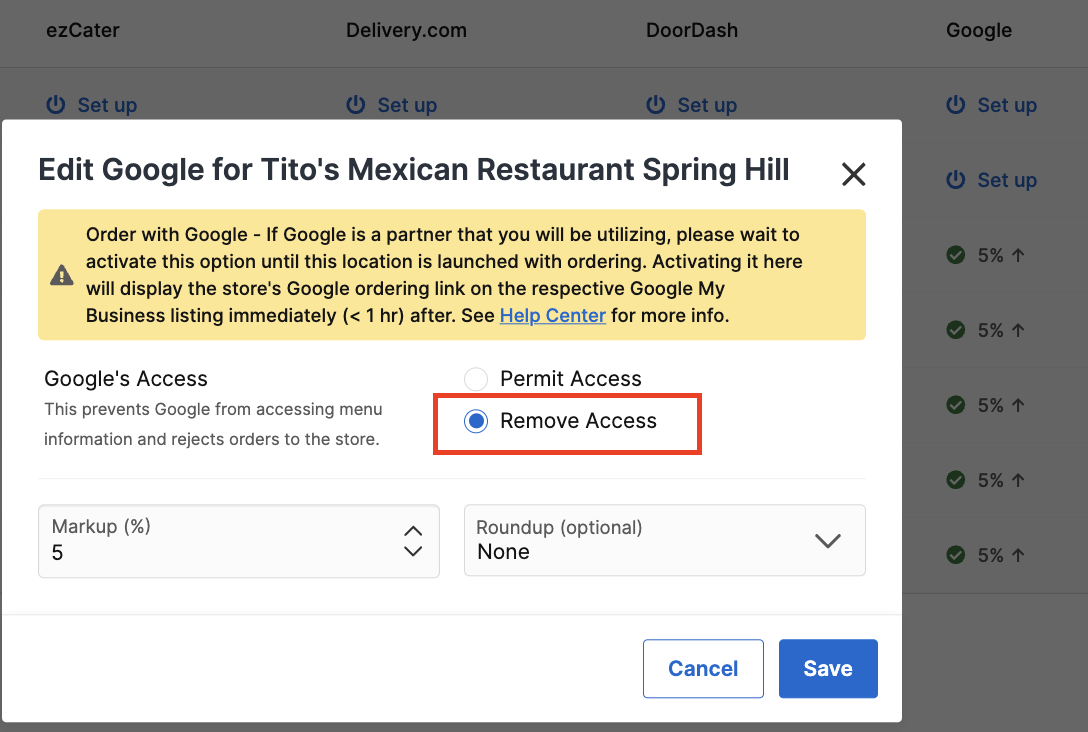1088x732 pixels.
Task: Open the Roundup (optional) dropdown
Action: 827,540
